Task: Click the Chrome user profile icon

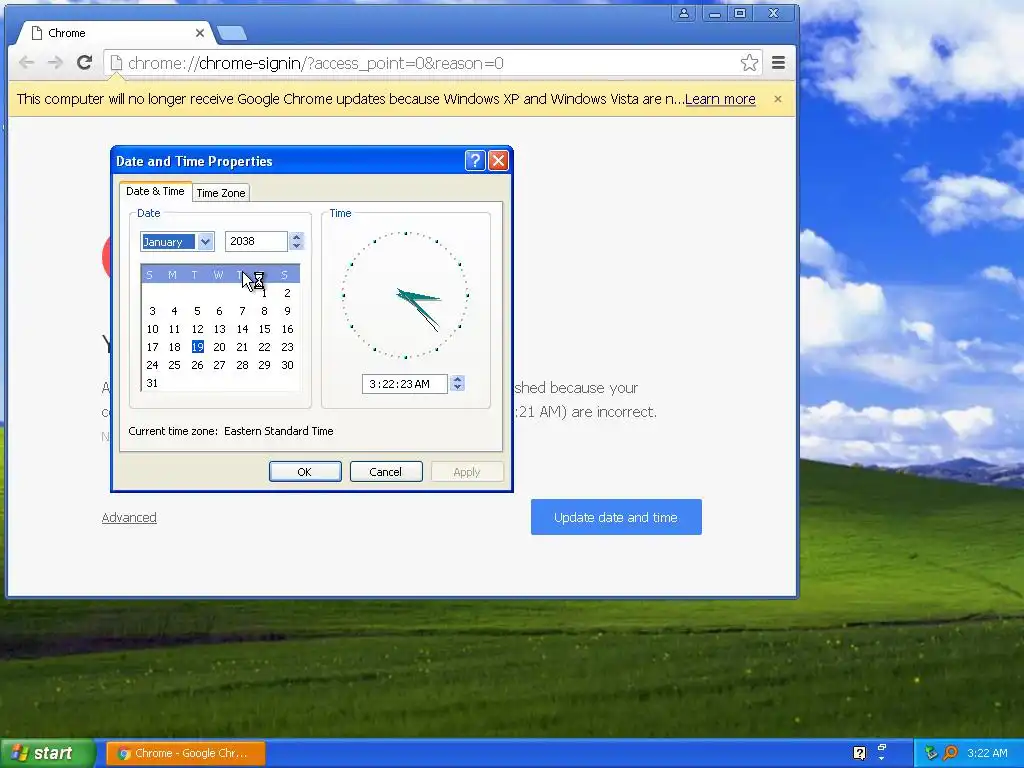Action: point(684,13)
